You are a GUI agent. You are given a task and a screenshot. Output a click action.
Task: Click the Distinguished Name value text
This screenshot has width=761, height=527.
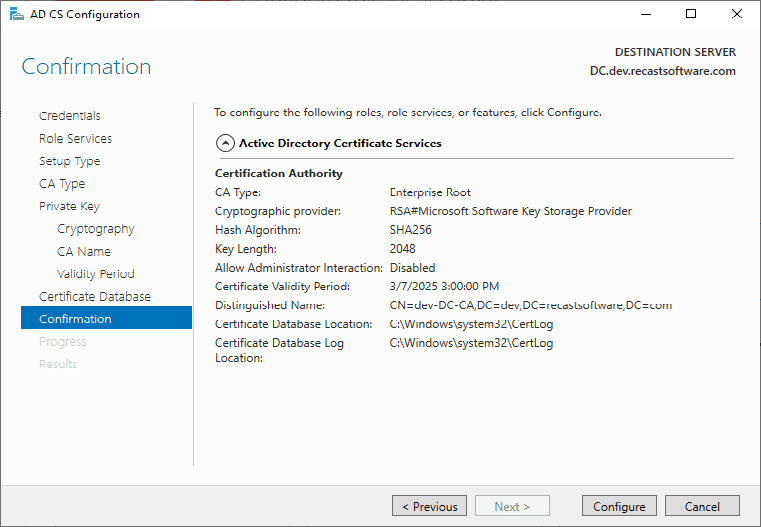(530, 305)
